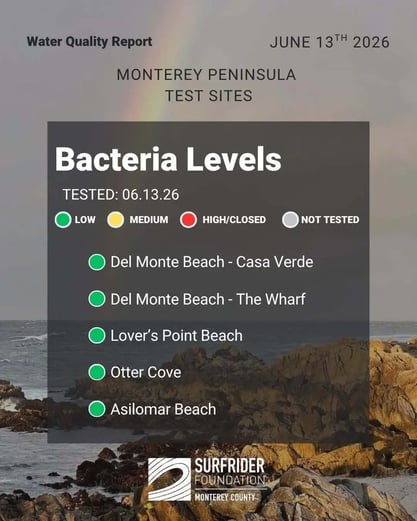The height and width of the screenshot is (521, 417).
Task: Click the JUNE 13TH 2026 date text
Action: [x=330, y=42]
